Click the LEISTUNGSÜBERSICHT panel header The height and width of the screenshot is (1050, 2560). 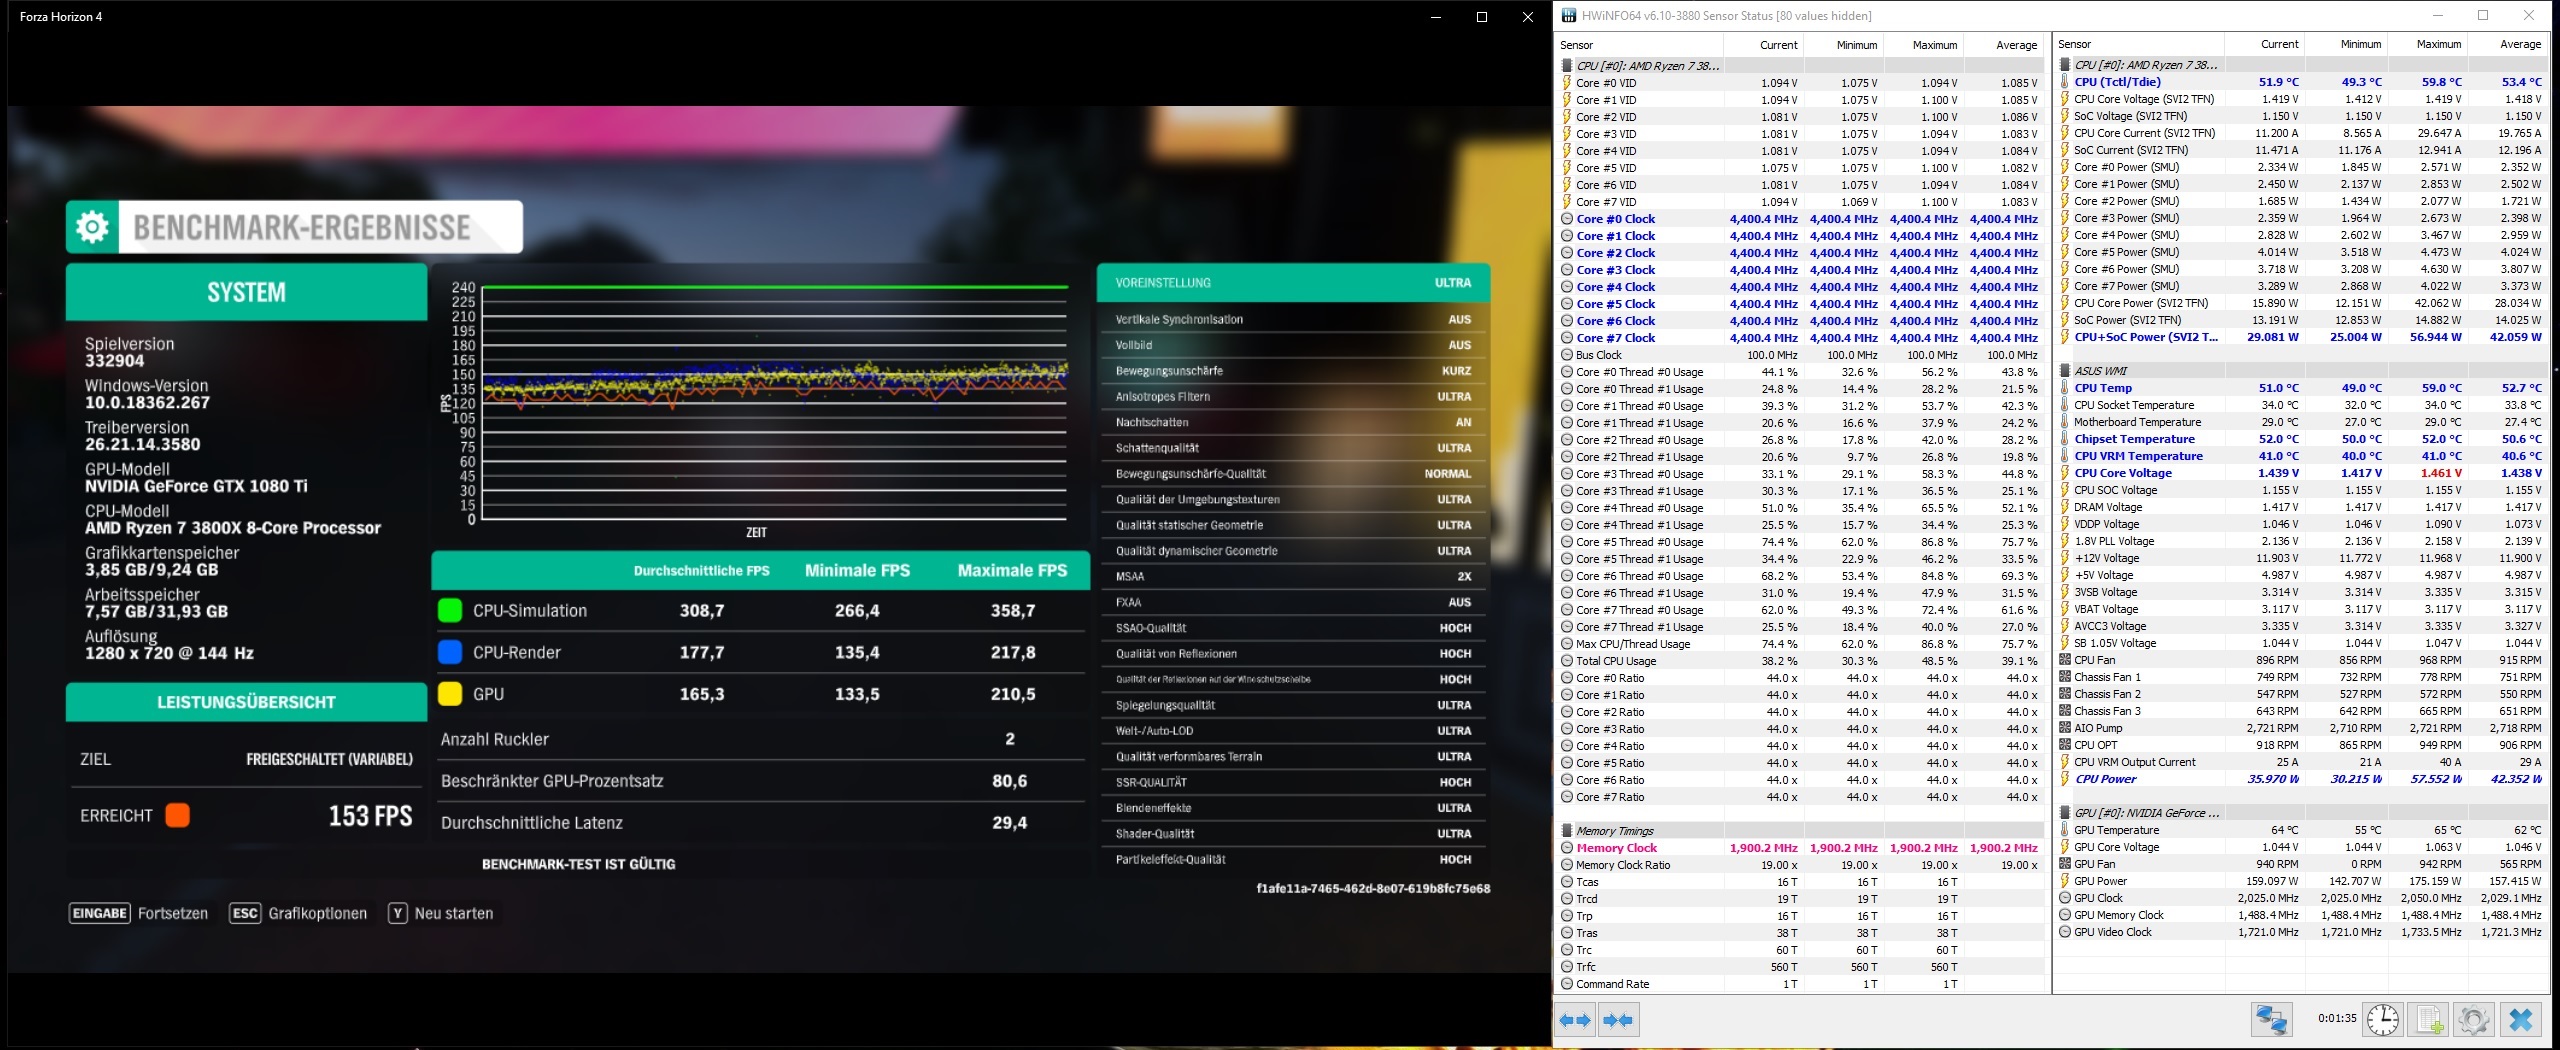(x=246, y=702)
